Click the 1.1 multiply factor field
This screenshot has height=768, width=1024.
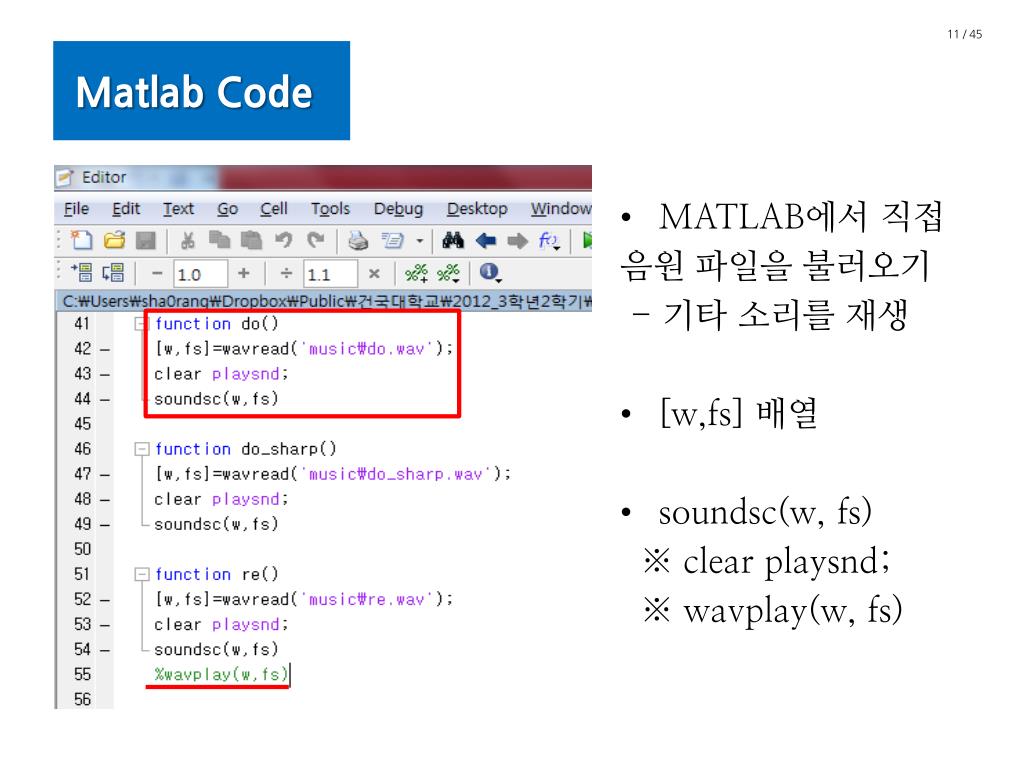330,274
